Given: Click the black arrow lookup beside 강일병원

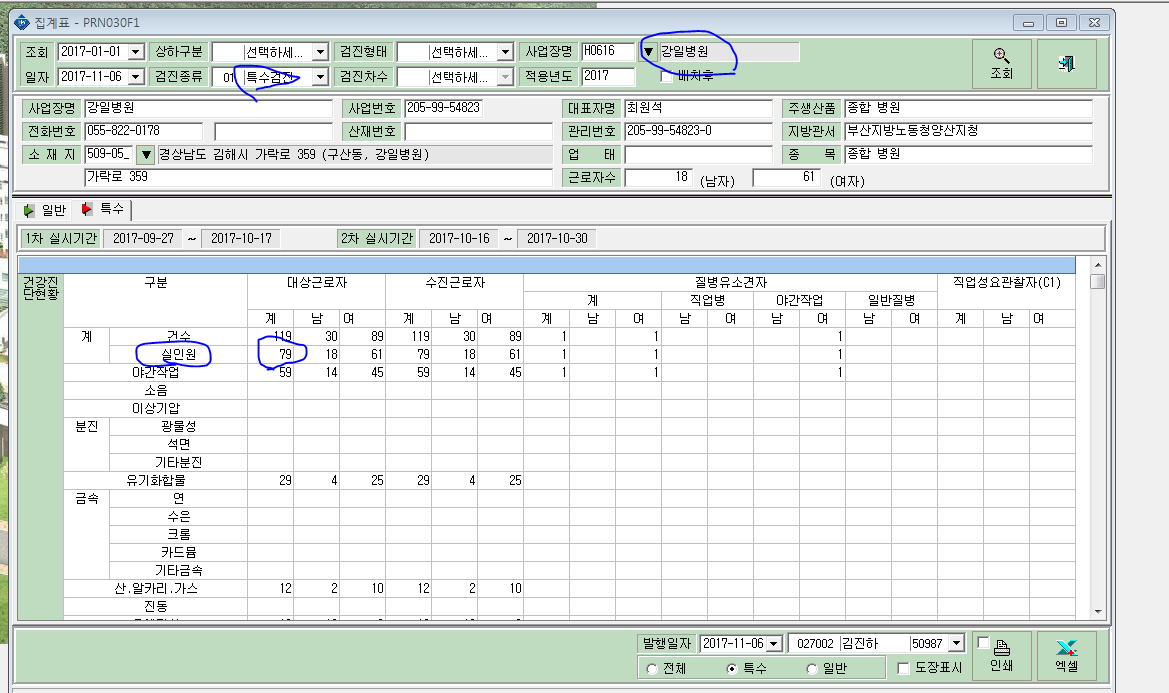Looking at the screenshot, I should pyautogui.click(x=648, y=51).
